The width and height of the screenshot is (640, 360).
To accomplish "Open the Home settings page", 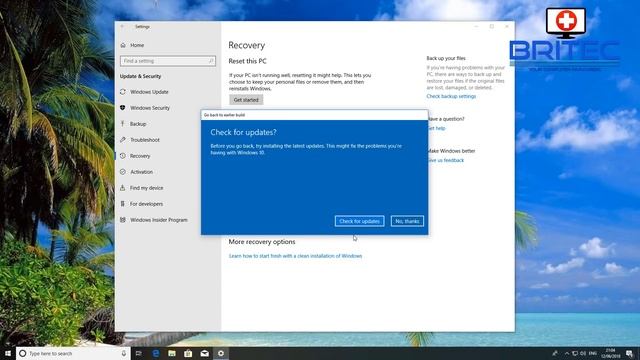I will [137, 45].
